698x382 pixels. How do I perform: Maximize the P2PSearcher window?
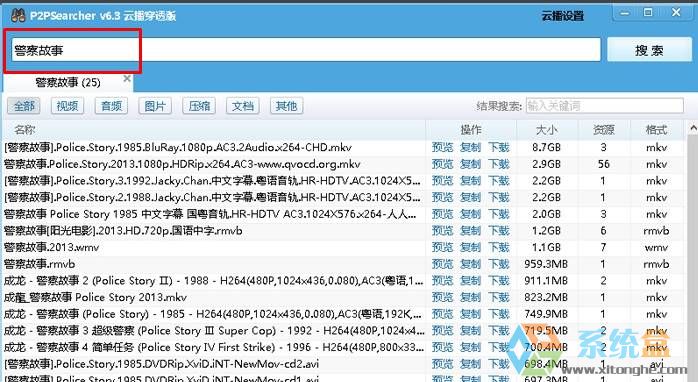tap(648, 13)
